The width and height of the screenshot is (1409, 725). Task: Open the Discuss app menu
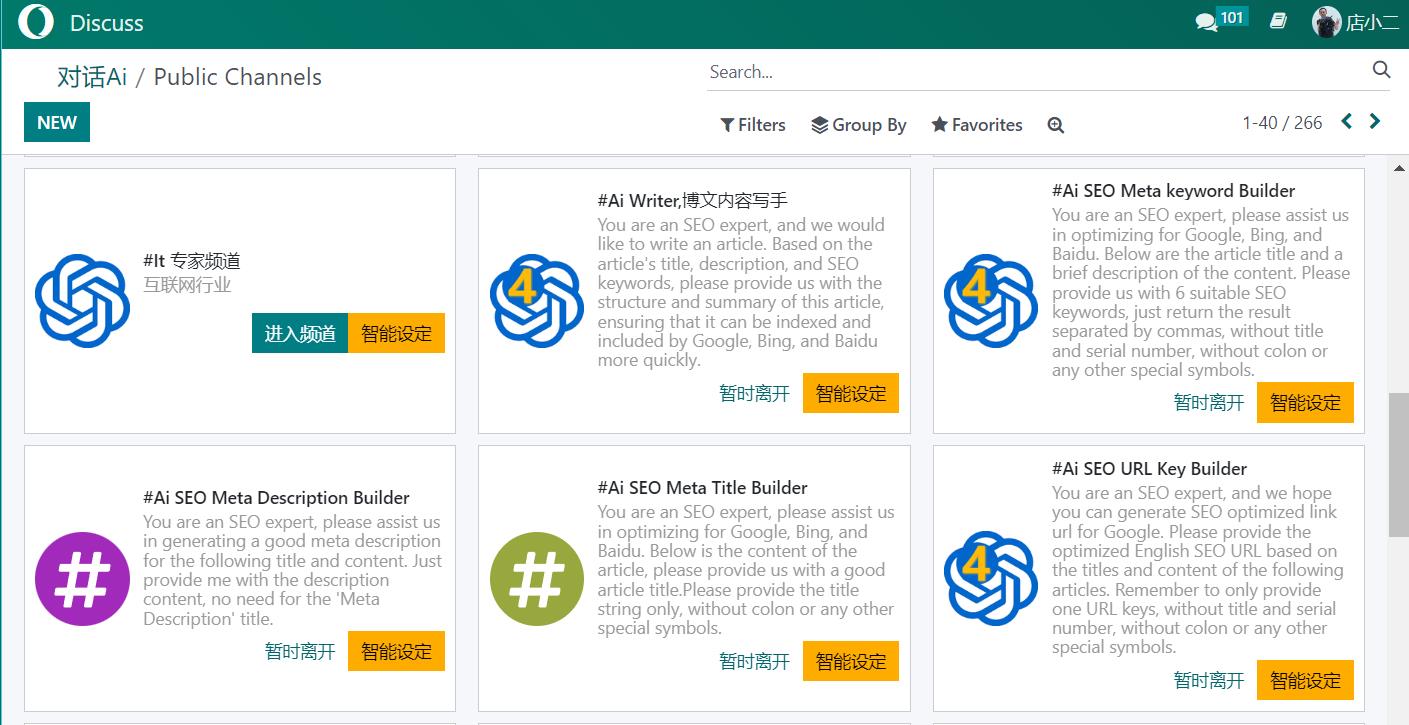point(107,22)
